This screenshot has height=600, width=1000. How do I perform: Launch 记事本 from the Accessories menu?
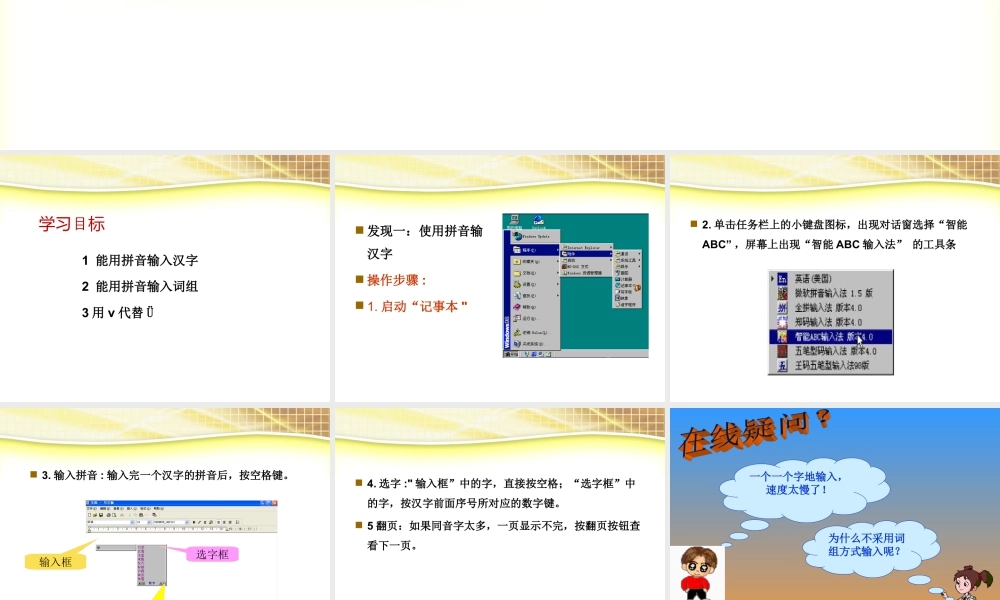(626, 286)
